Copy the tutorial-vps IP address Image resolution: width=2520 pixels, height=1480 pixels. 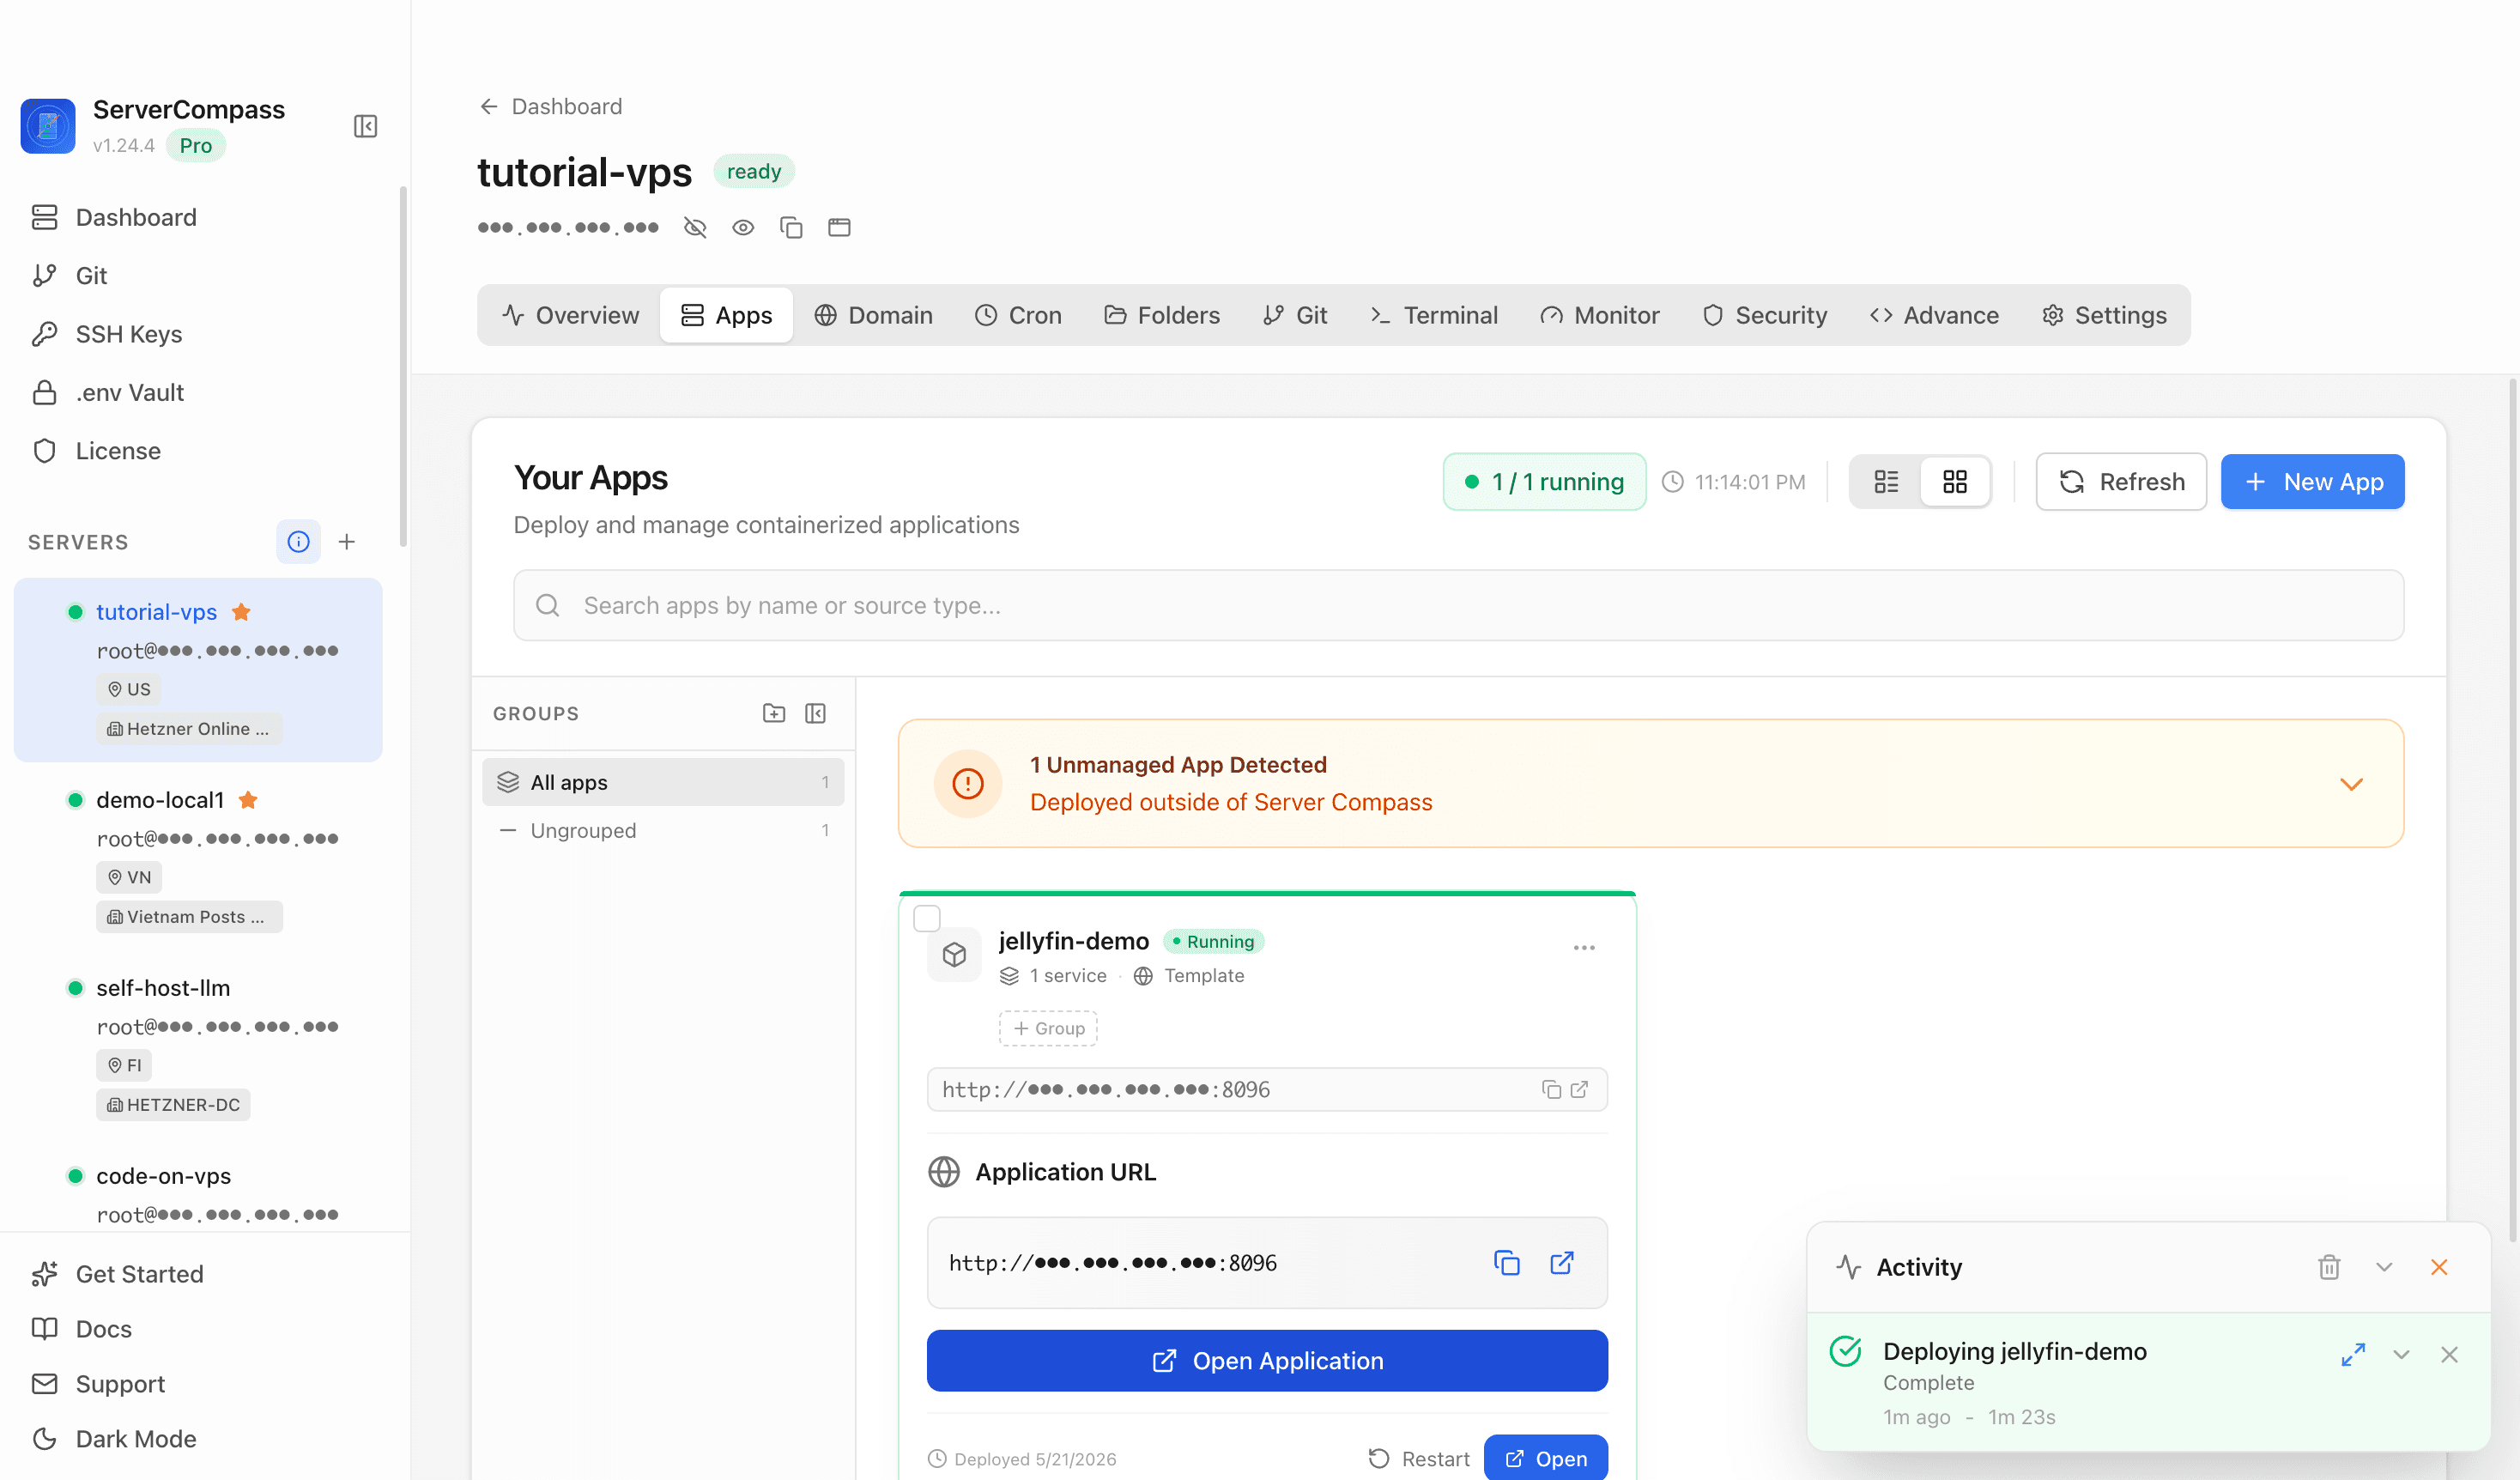click(791, 228)
